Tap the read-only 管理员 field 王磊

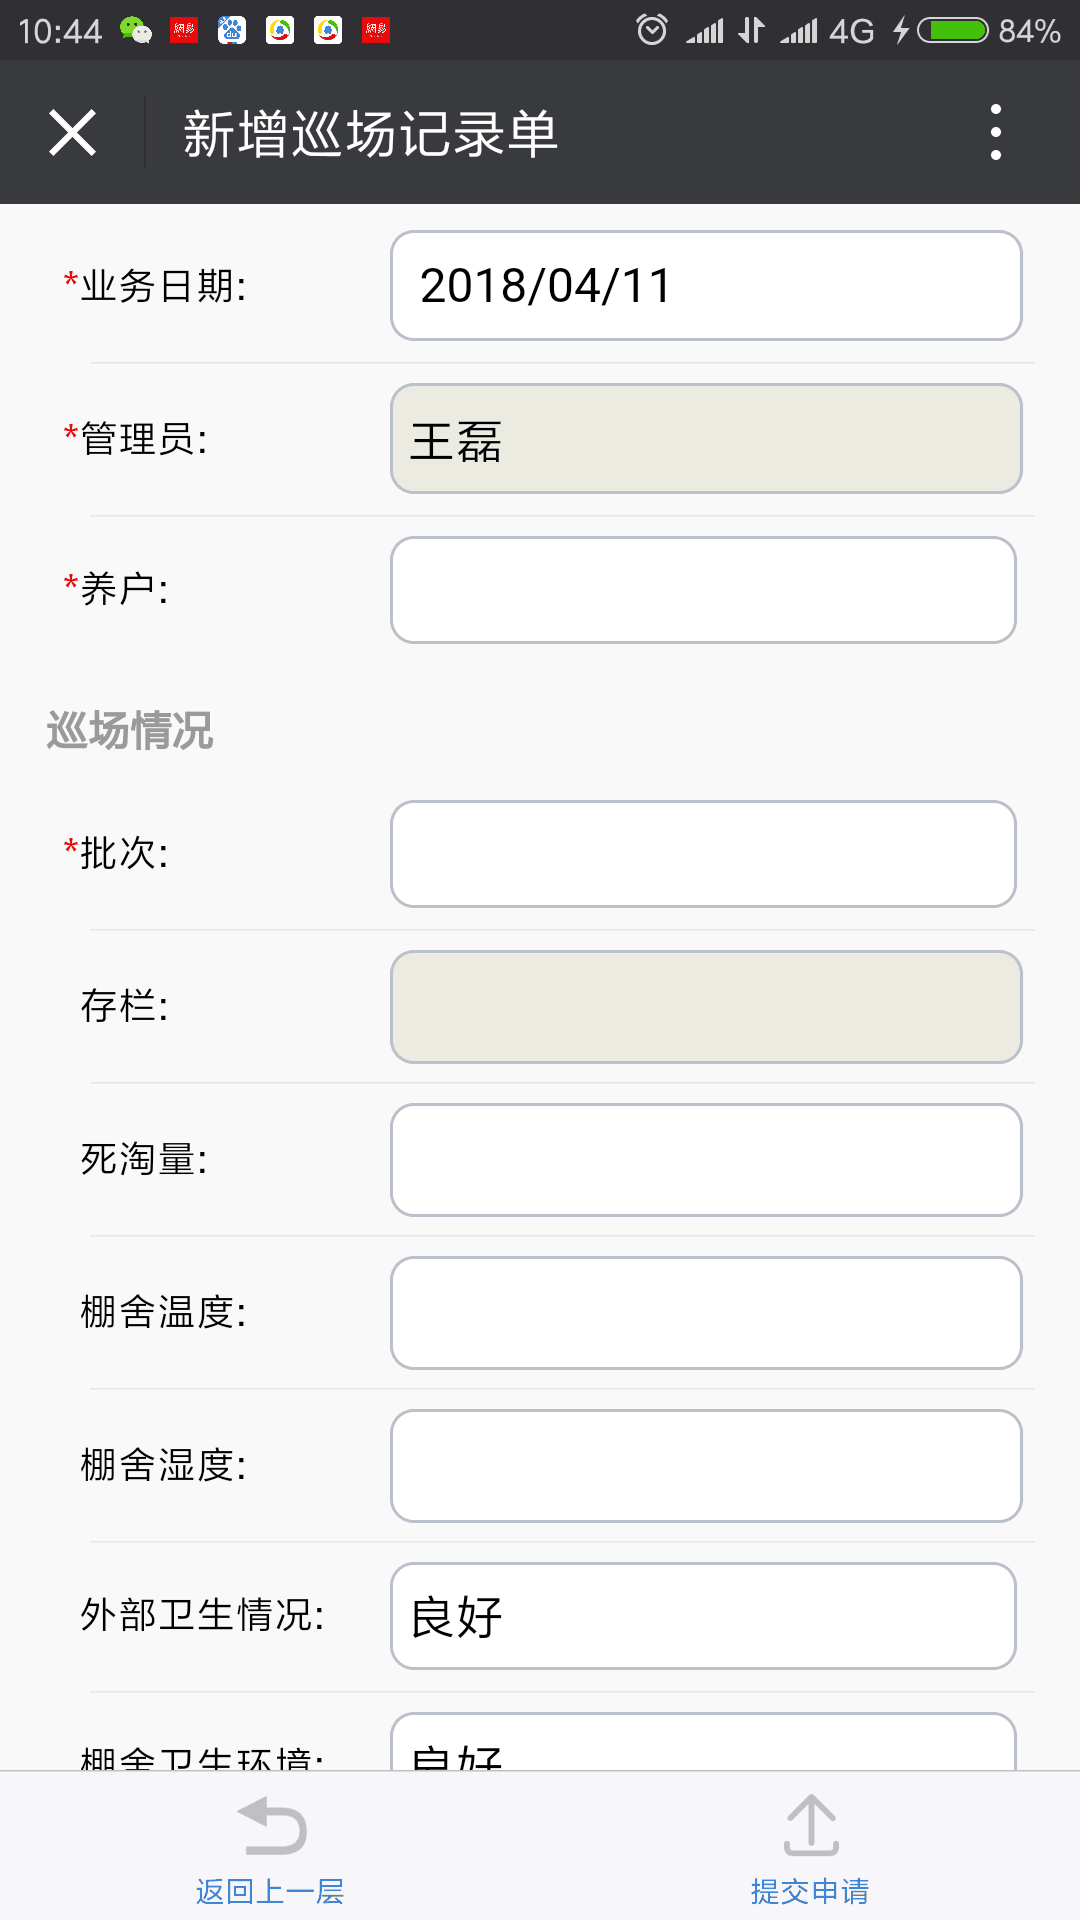[x=705, y=439]
